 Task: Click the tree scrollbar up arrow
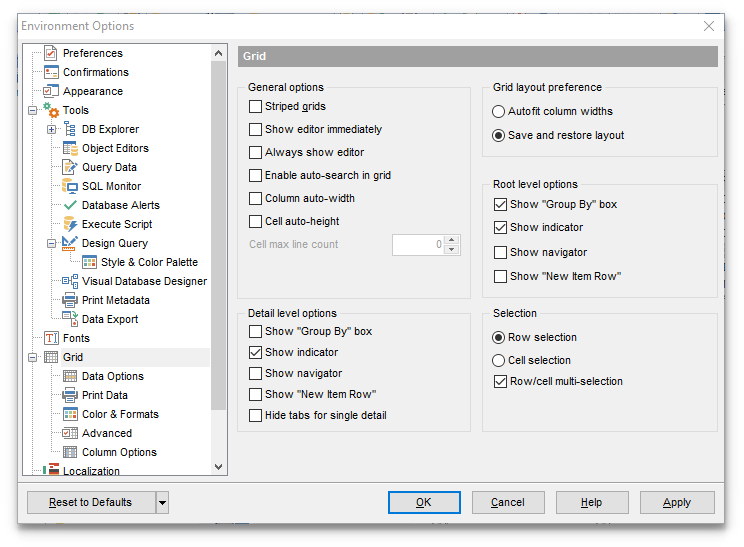[x=218, y=53]
